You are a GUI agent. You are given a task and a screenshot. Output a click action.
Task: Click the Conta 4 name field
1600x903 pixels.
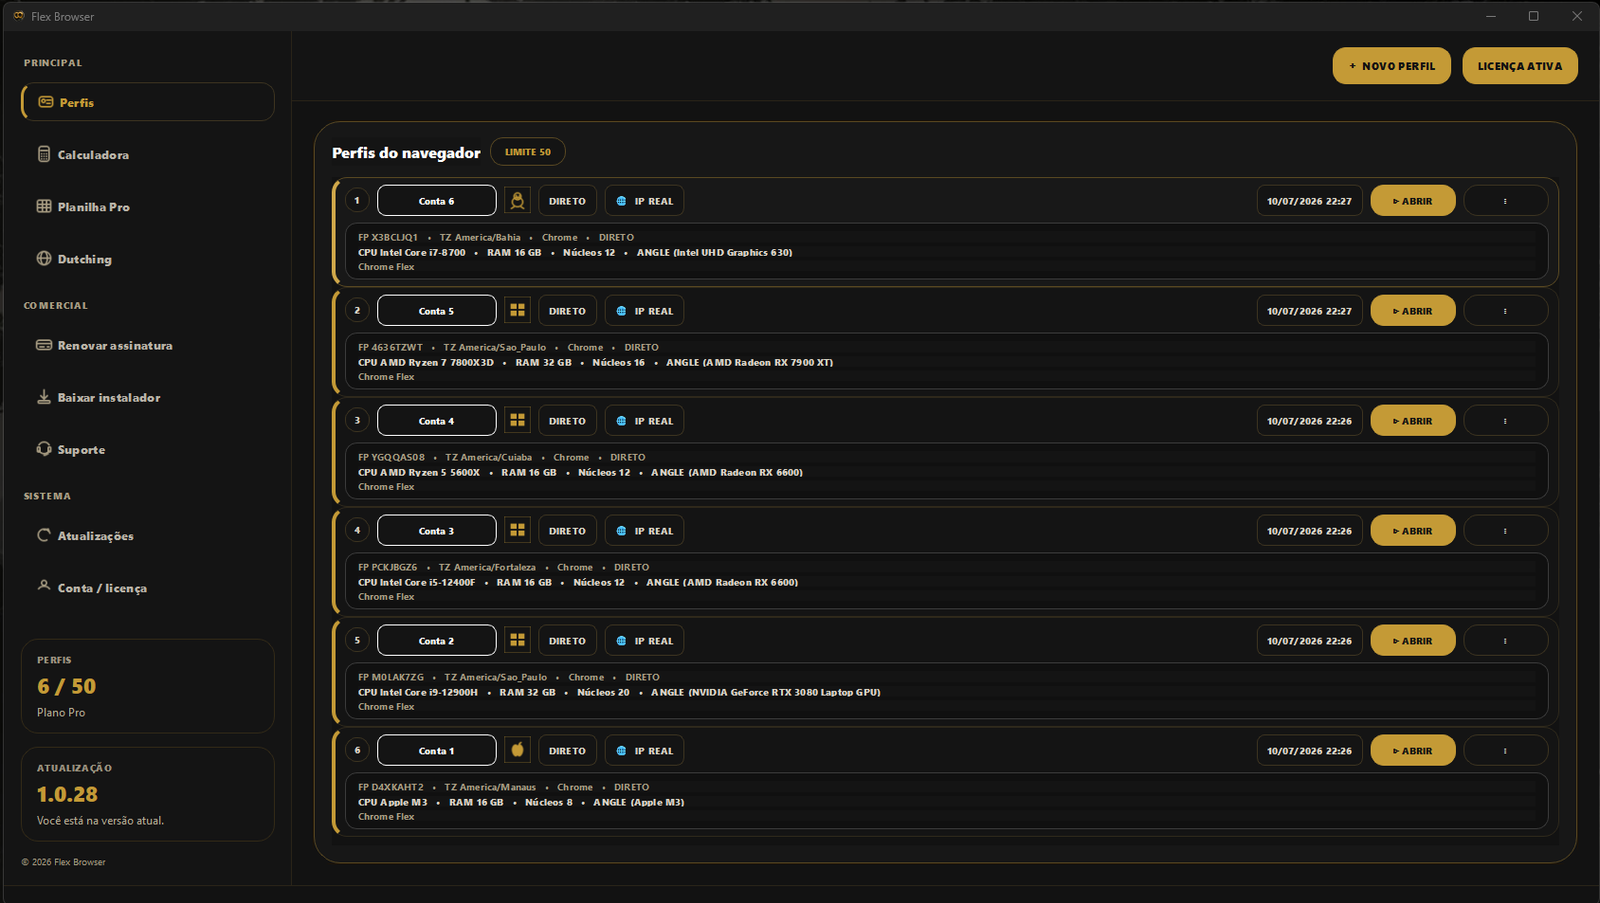pos(436,421)
